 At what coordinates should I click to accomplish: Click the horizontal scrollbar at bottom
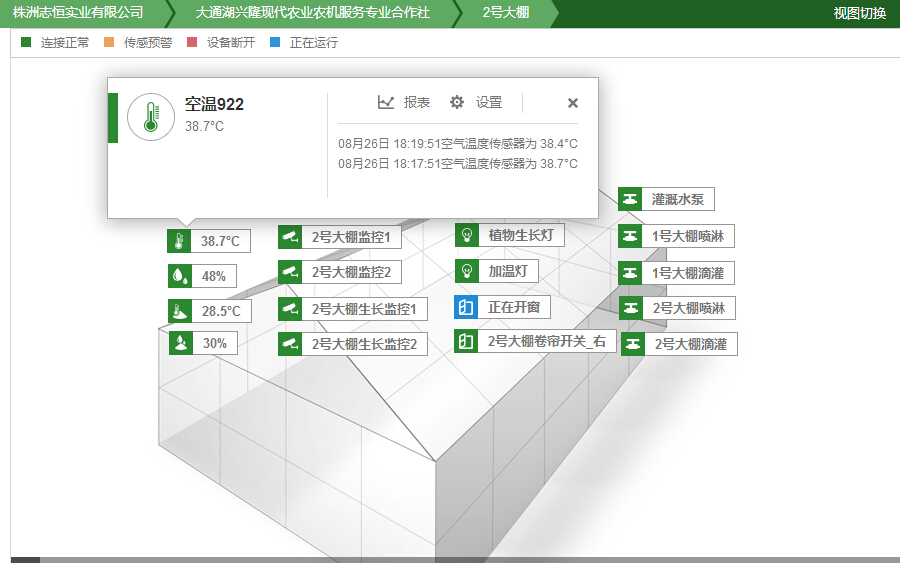click(450, 559)
